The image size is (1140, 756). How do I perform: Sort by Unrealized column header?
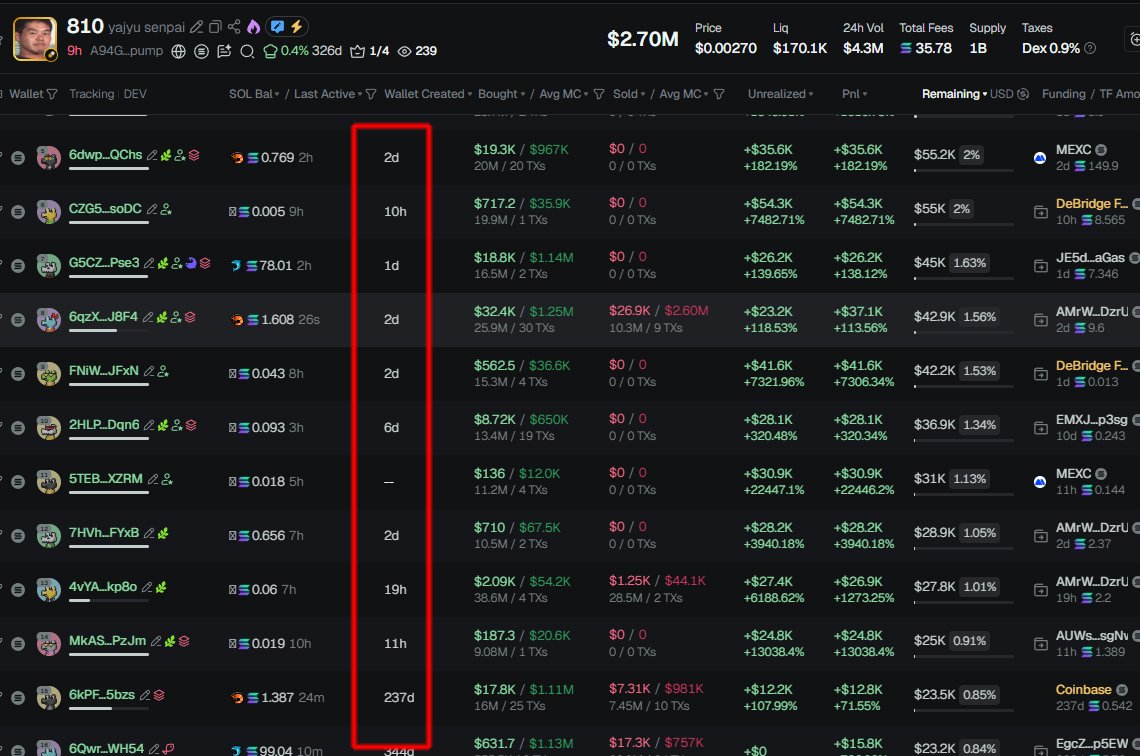[x=780, y=94]
